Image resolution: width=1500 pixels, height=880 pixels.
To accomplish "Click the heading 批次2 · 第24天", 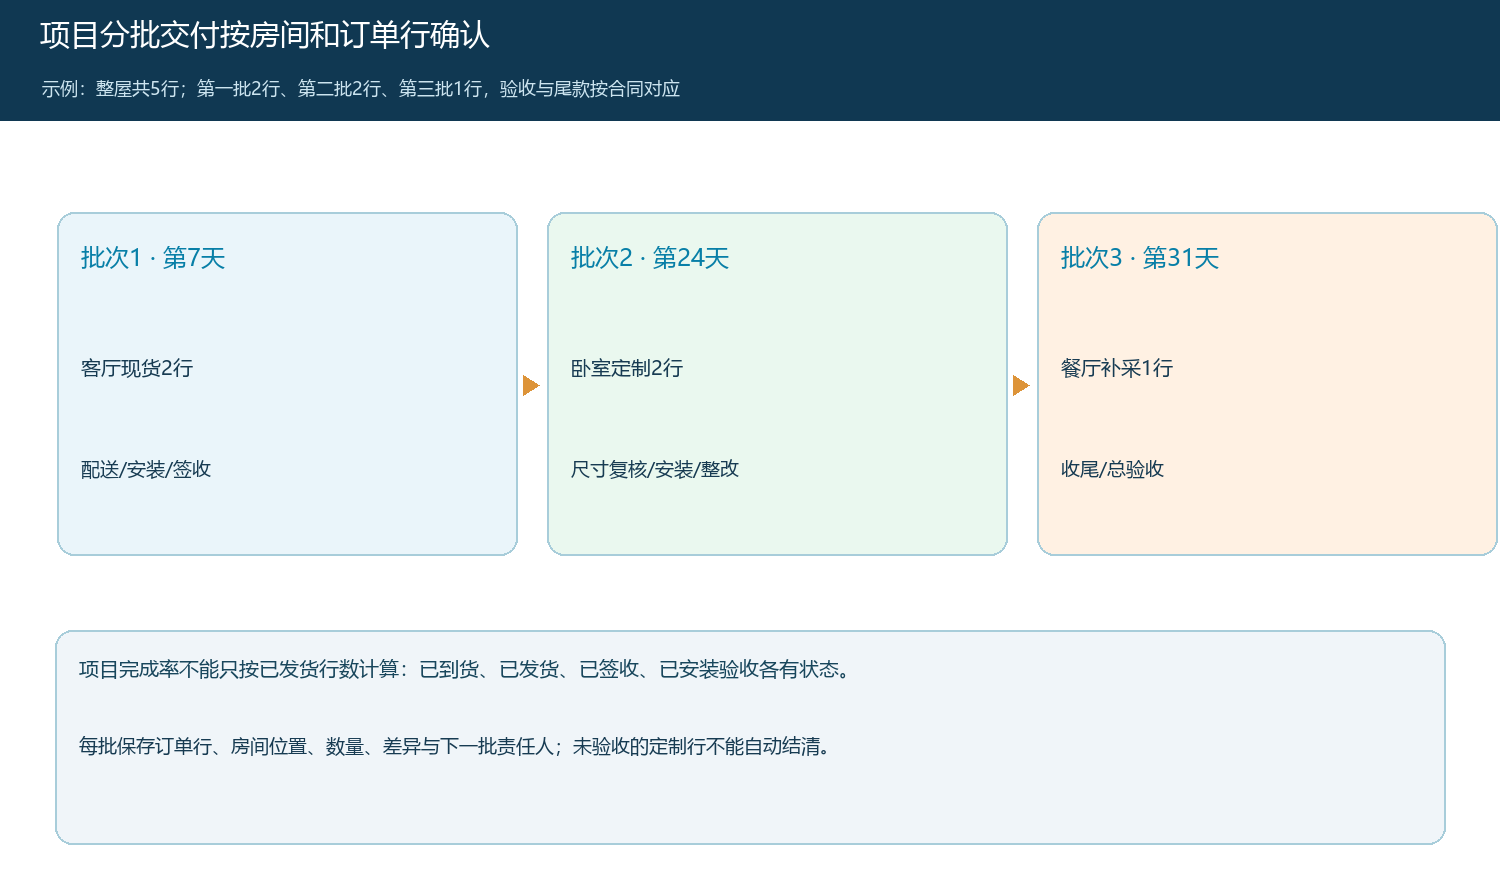I will pos(650,258).
